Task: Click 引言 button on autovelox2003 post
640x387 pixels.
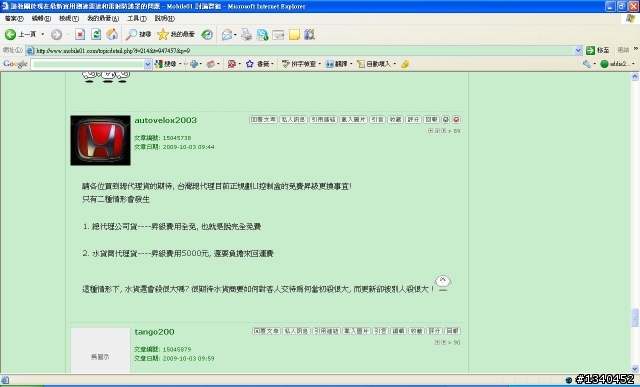Action: (x=378, y=120)
